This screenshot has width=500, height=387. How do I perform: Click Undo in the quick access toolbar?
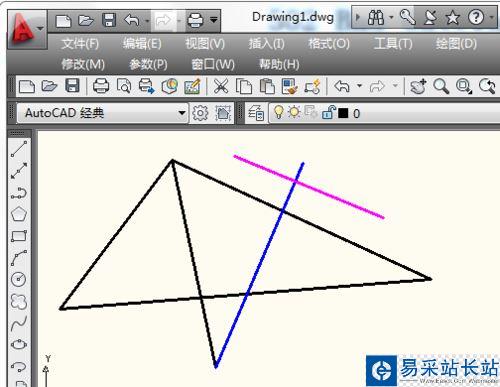132,20
